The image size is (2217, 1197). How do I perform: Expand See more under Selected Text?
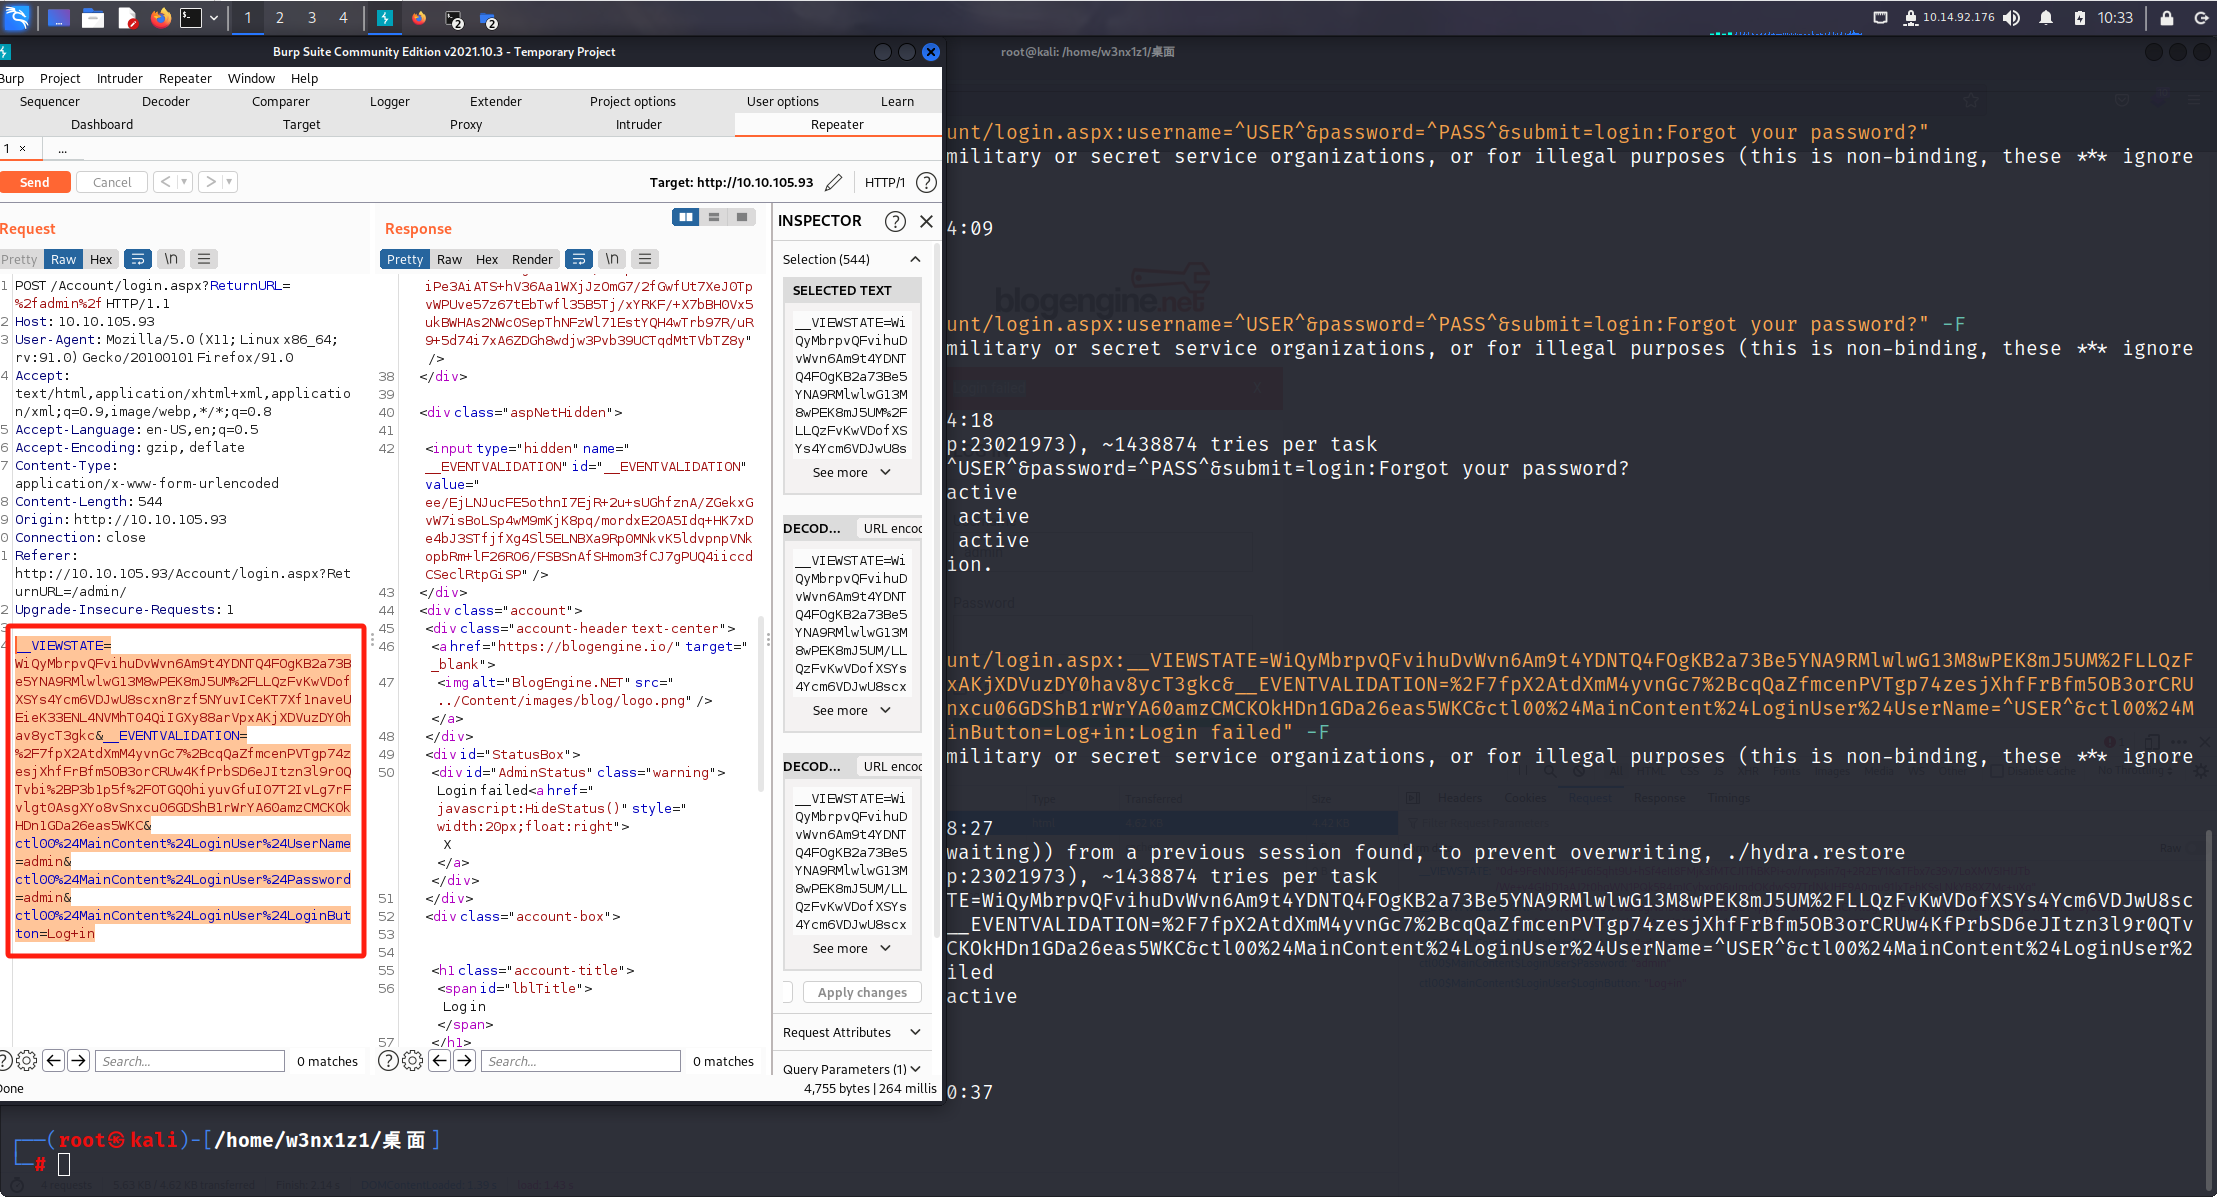pyautogui.click(x=851, y=472)
